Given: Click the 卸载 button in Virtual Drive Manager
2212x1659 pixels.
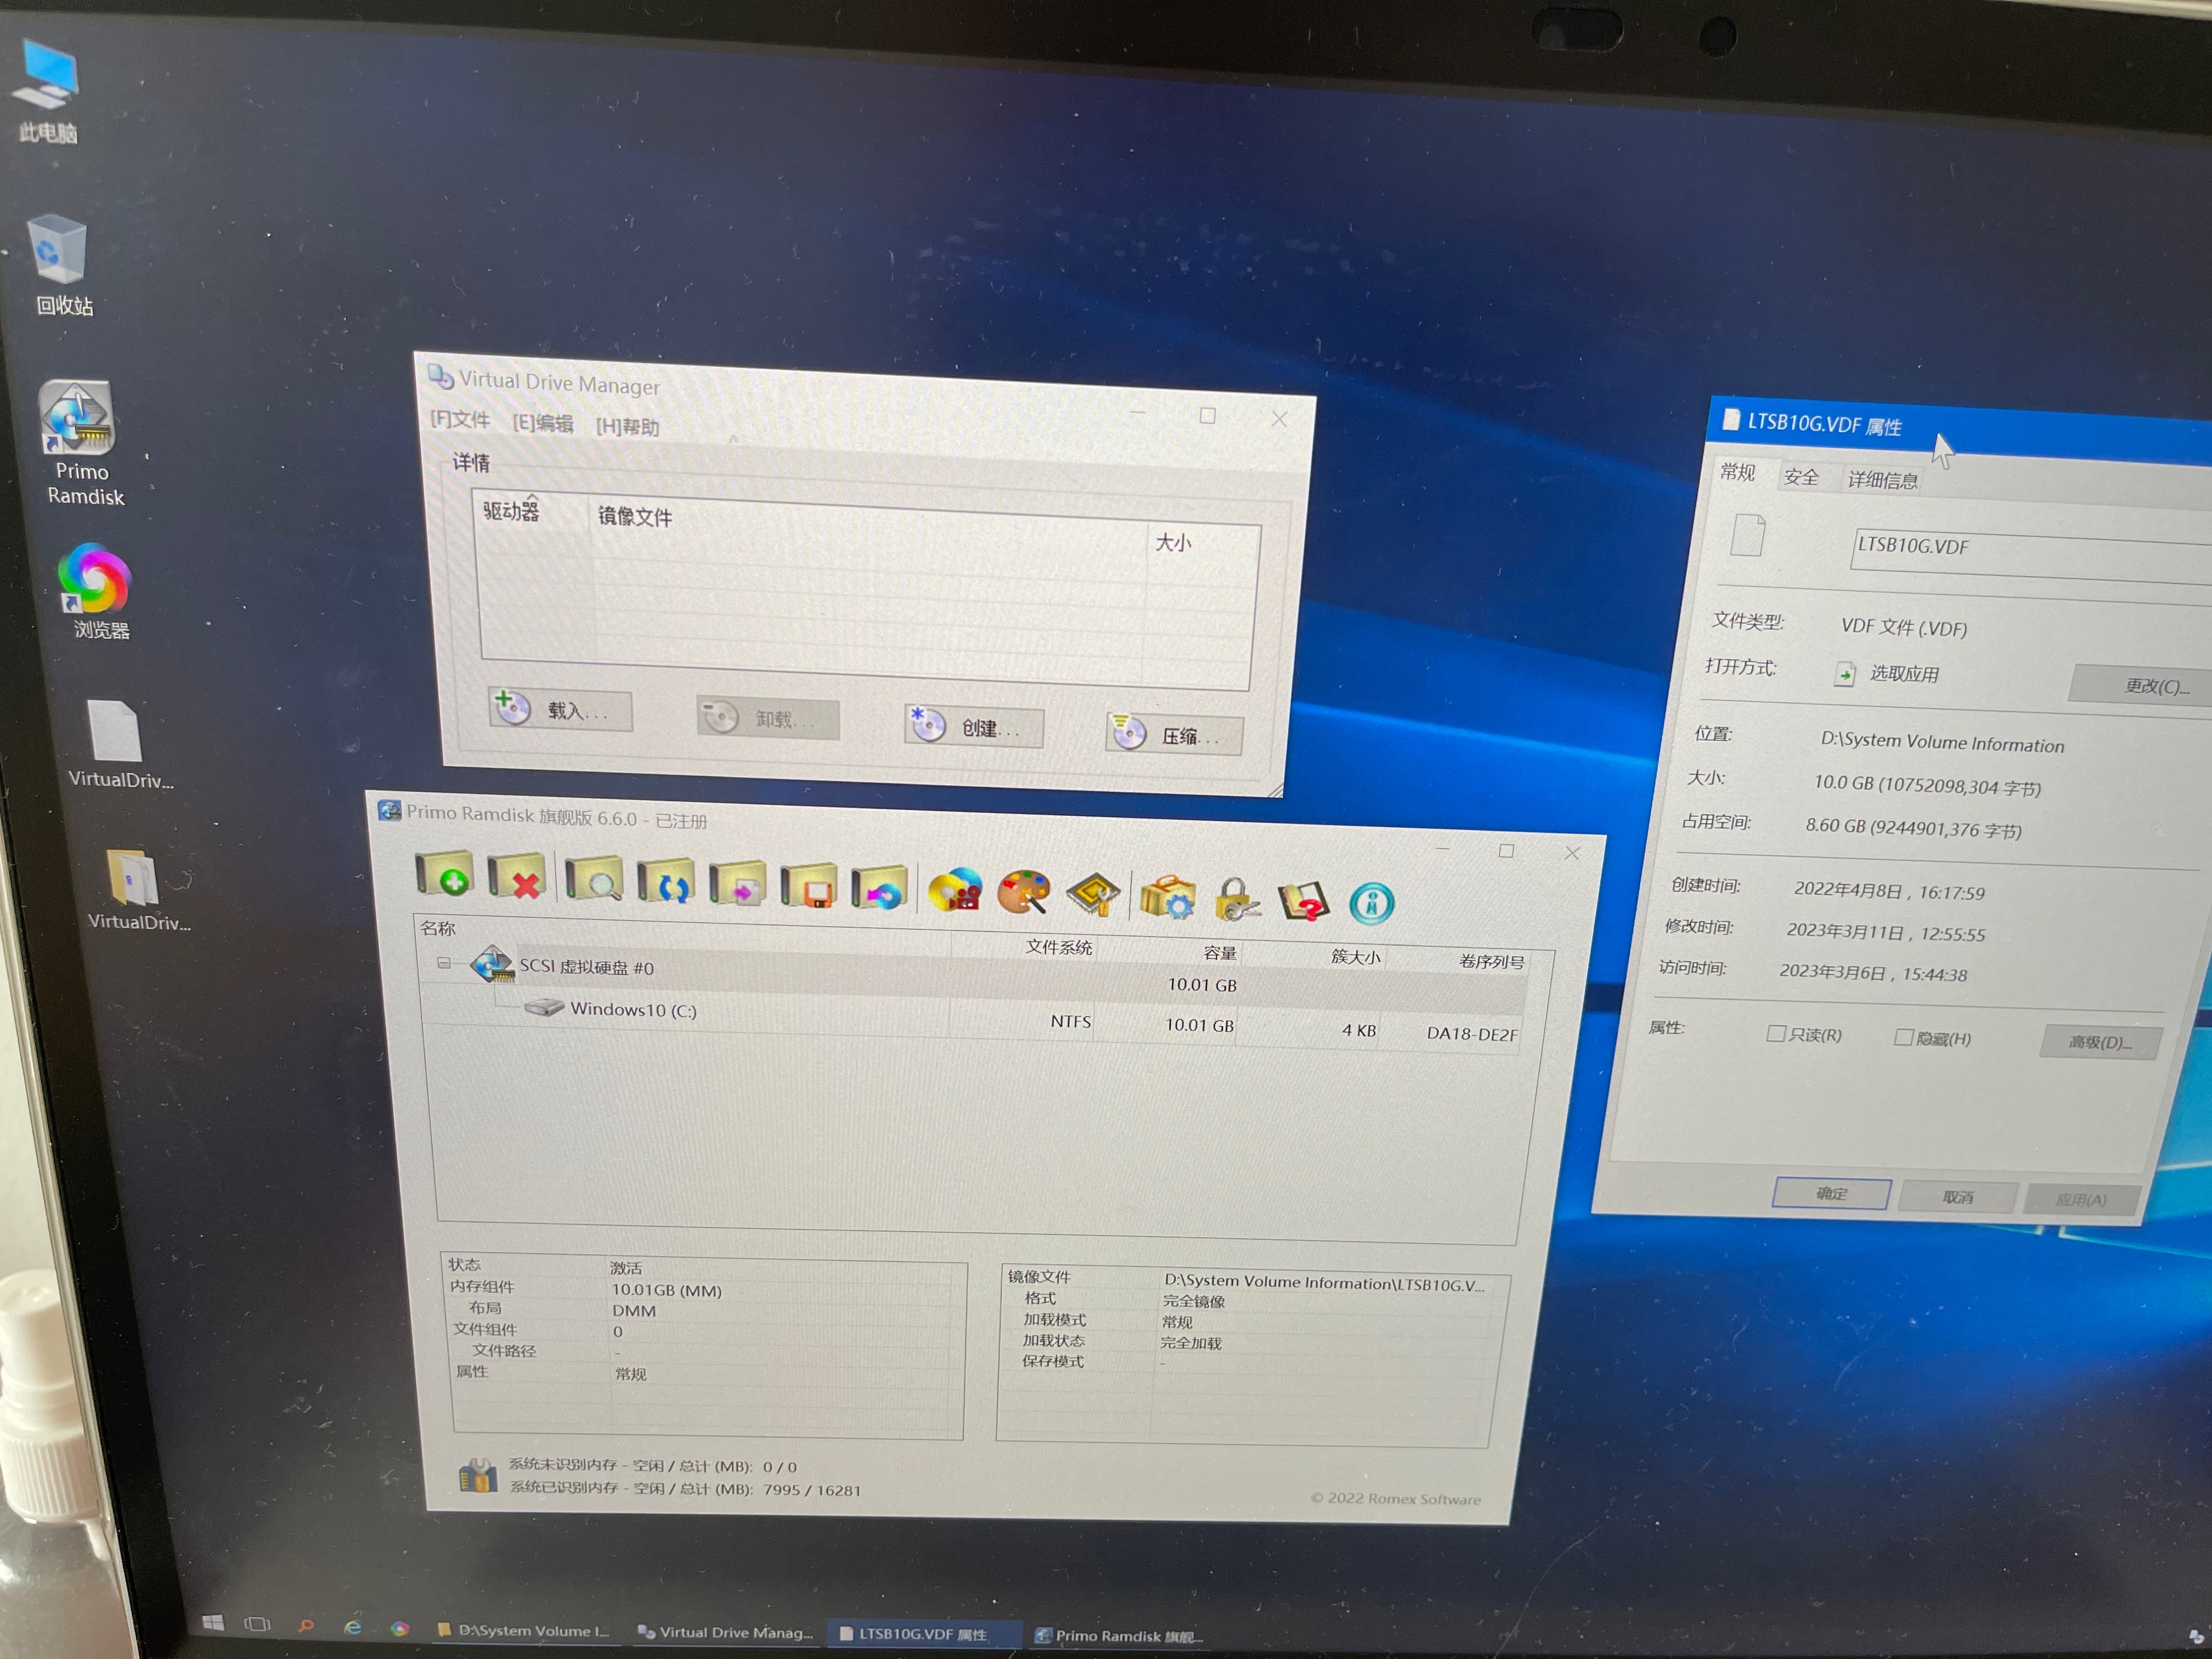Looking at the screenshot, I should (767, 718).
